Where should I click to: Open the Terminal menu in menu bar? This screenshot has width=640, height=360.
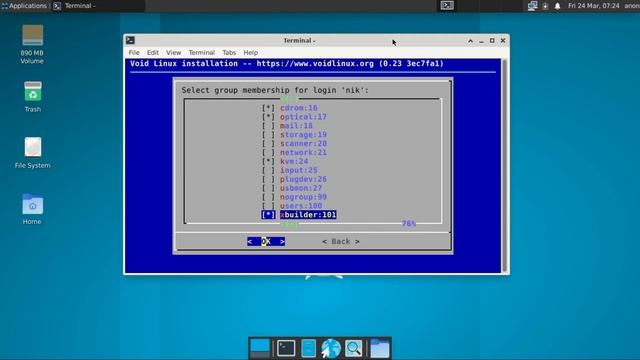[x=202, y=53]
